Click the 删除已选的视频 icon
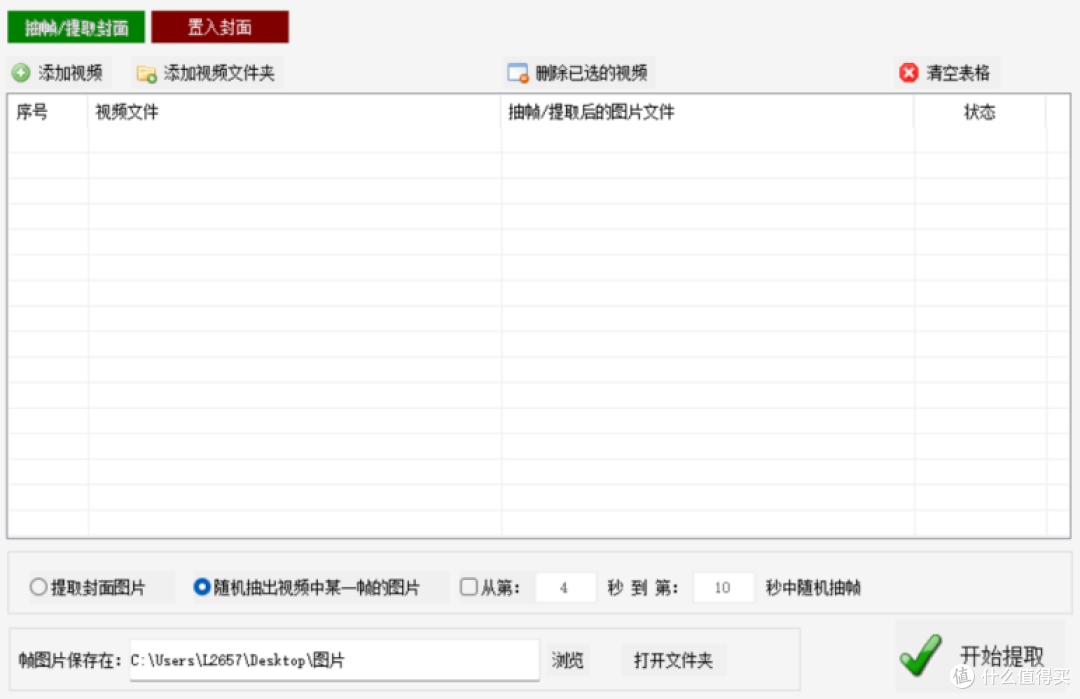 [518, 73]
